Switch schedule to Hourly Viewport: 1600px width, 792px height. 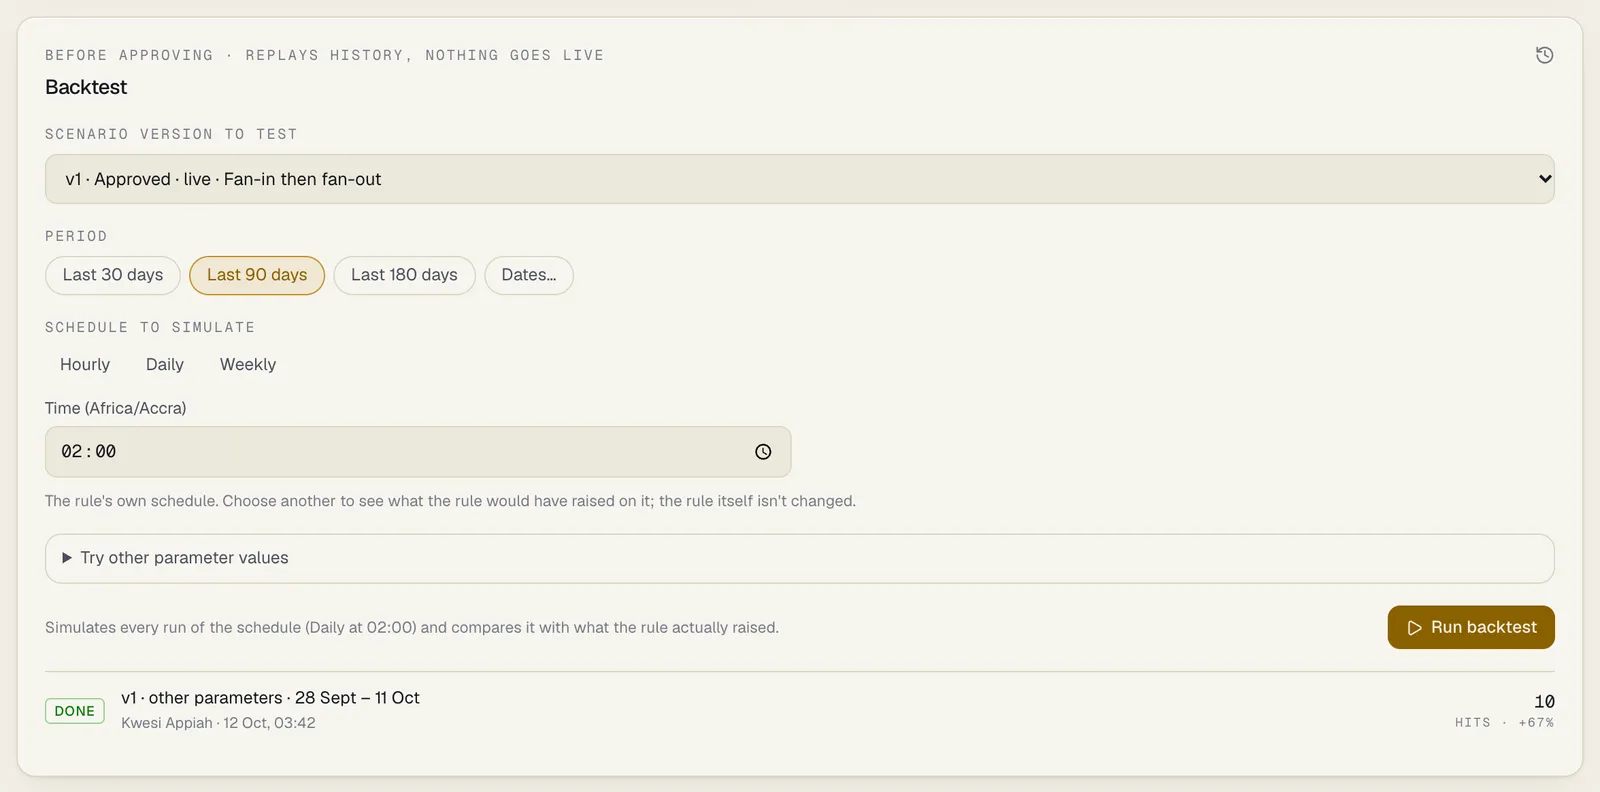[85, 365]
